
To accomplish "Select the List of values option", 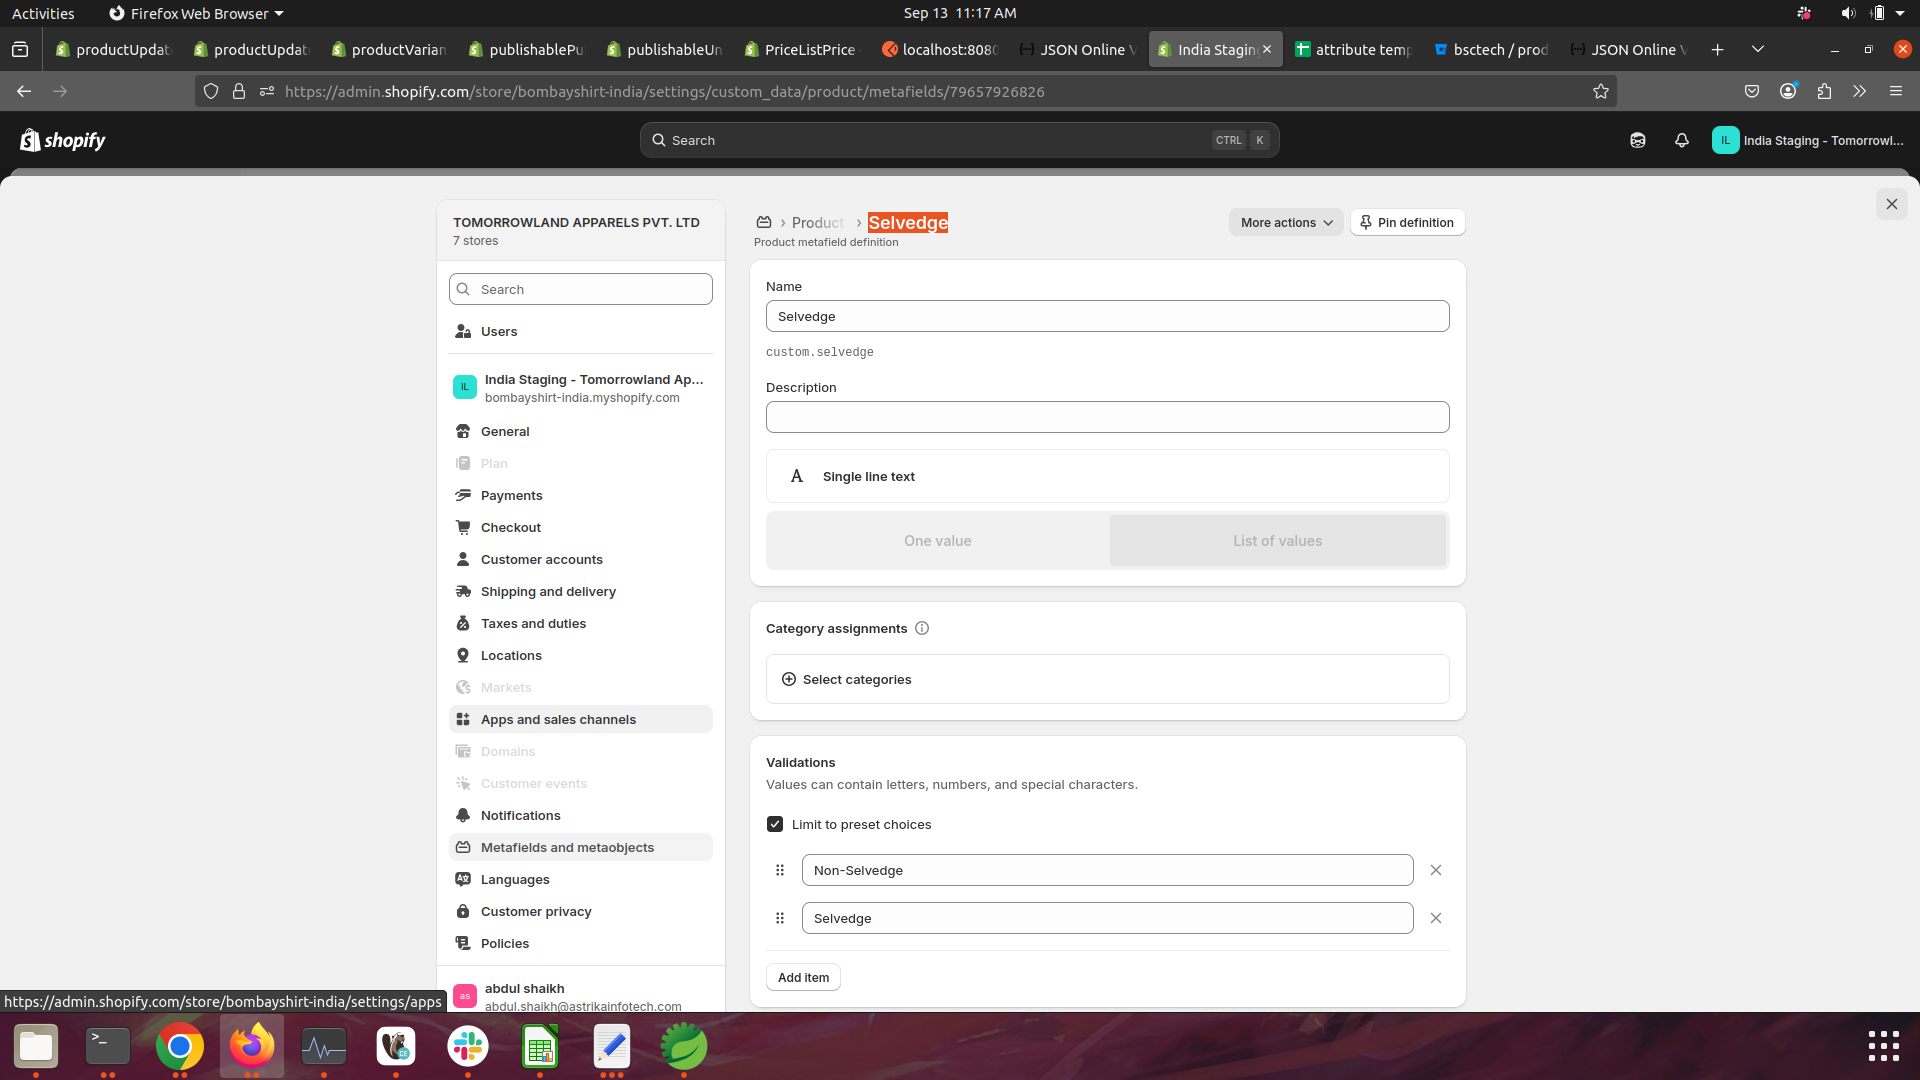I will click(1277, 541).
